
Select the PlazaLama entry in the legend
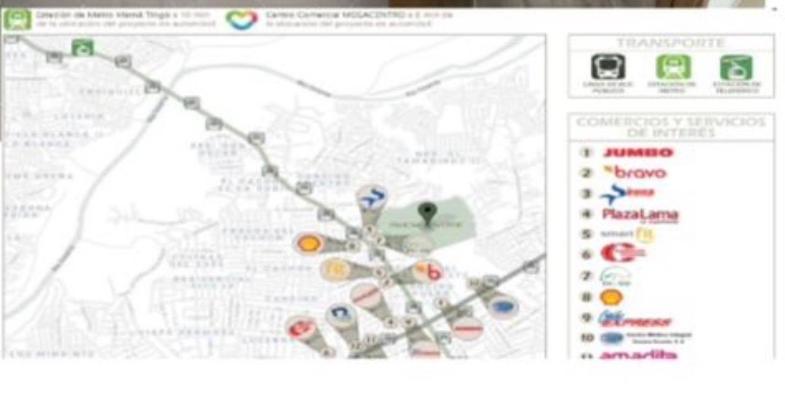pyautogui.click(x=640, y=214)
